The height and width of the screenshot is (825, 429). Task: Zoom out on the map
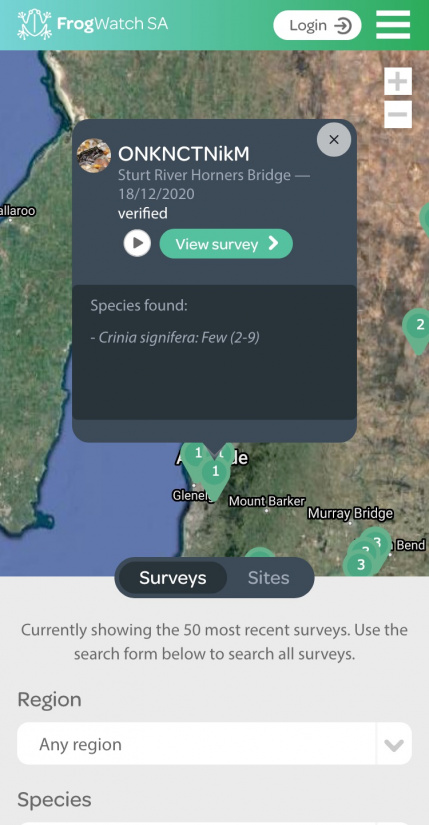click(398, 114)
